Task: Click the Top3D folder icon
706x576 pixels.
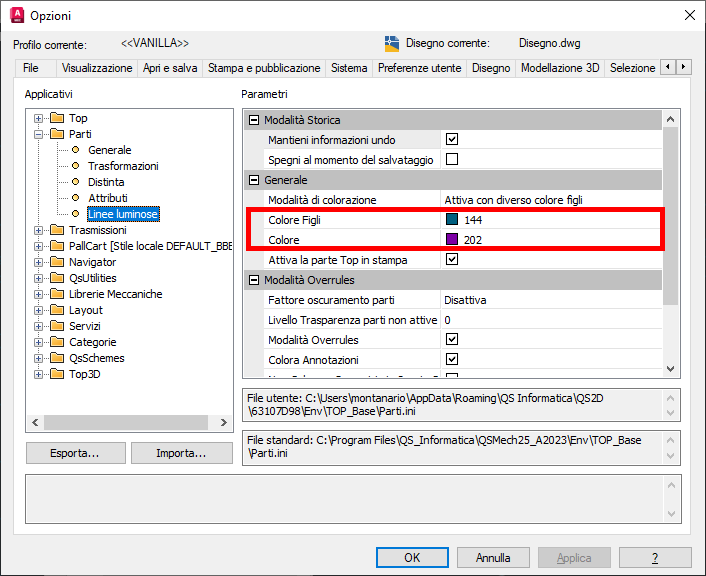Action: (57, 374)
